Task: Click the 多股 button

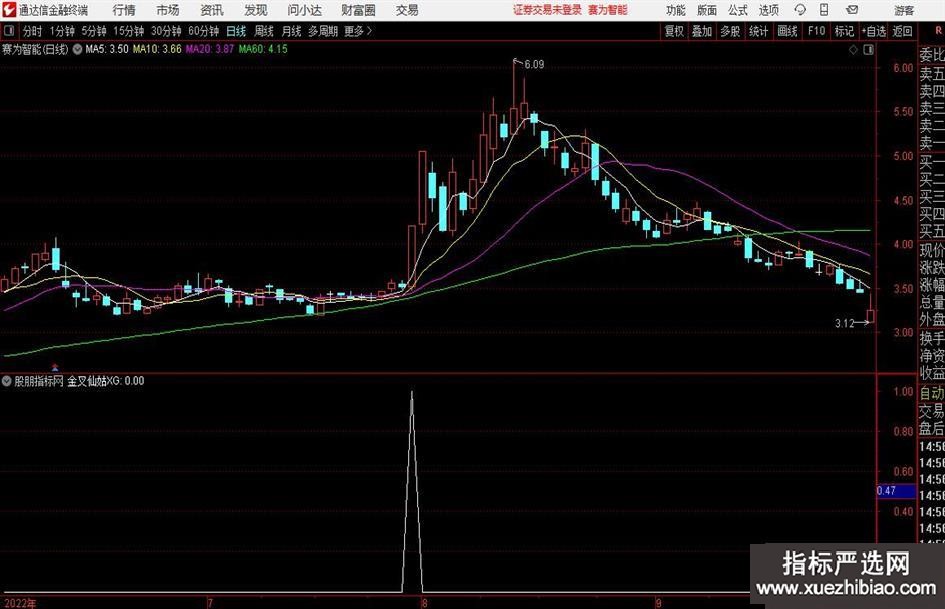Action: point(730,31)
